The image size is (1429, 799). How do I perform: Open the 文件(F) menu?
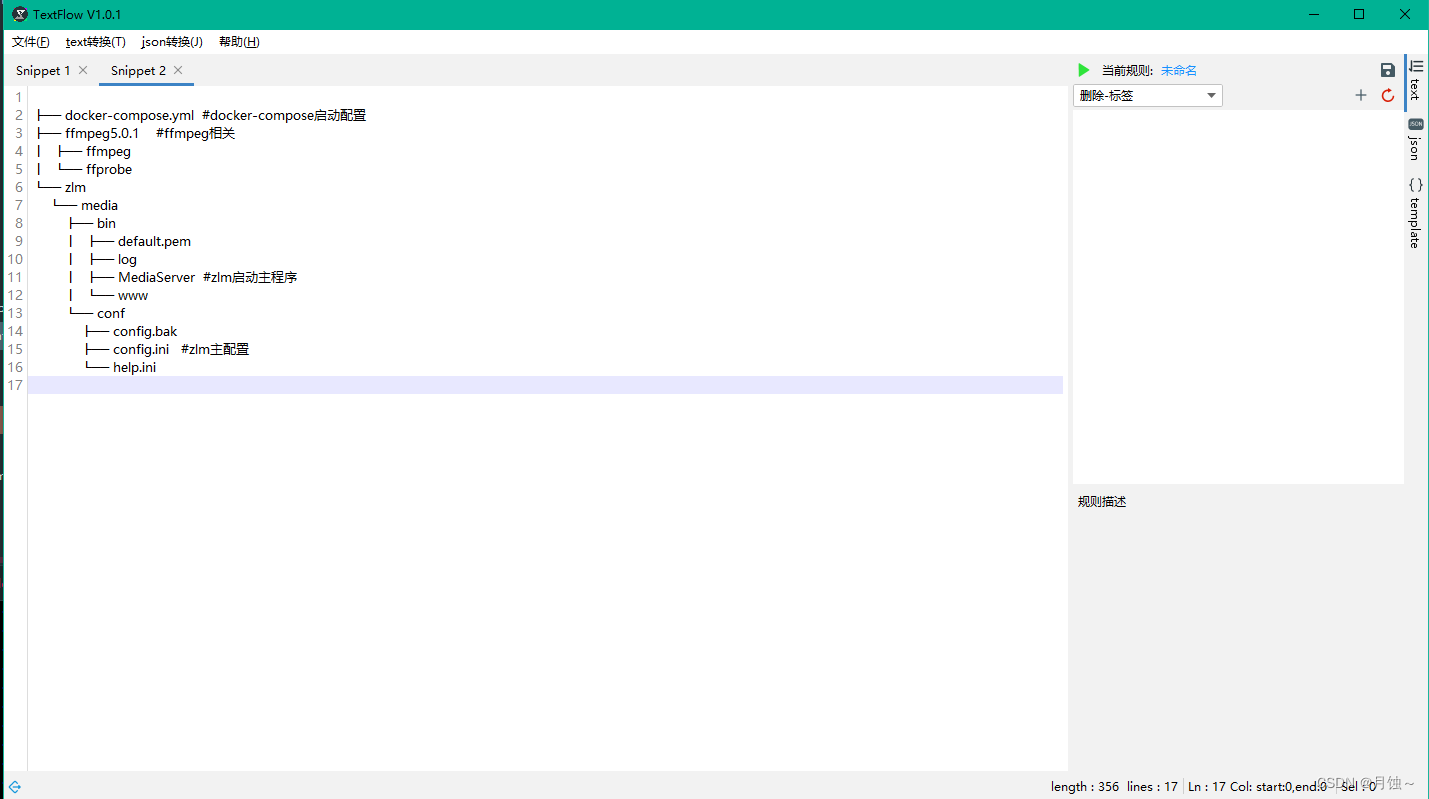point(31,42)
